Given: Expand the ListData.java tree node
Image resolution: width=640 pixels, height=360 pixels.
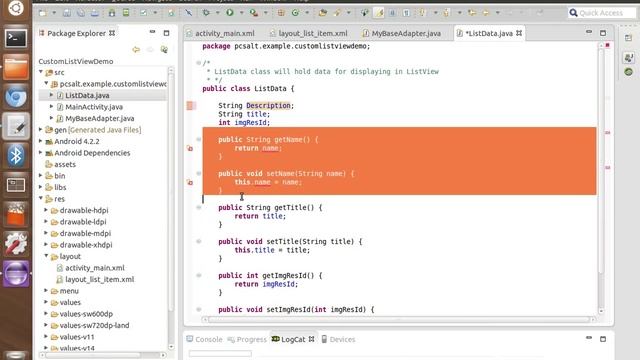Looking at the screenshot, I should point(51,95).
